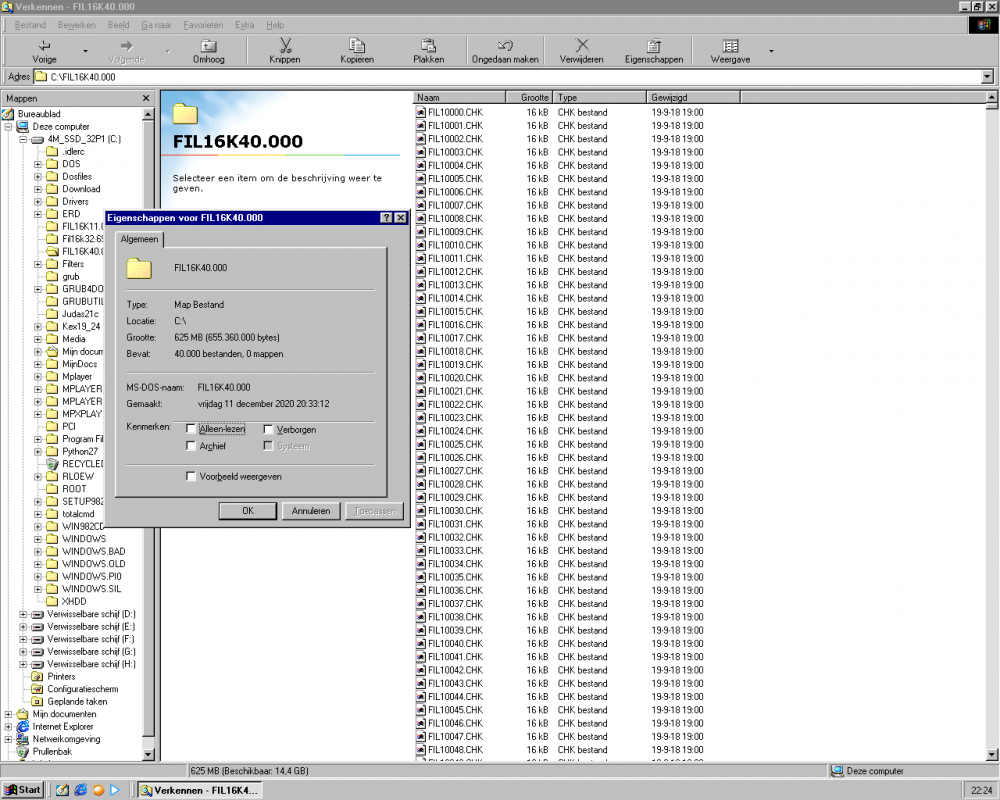Click the Omhoog (Up) toolbar icon
Viewport: 1000px width, 800px height.
[208, 46]
